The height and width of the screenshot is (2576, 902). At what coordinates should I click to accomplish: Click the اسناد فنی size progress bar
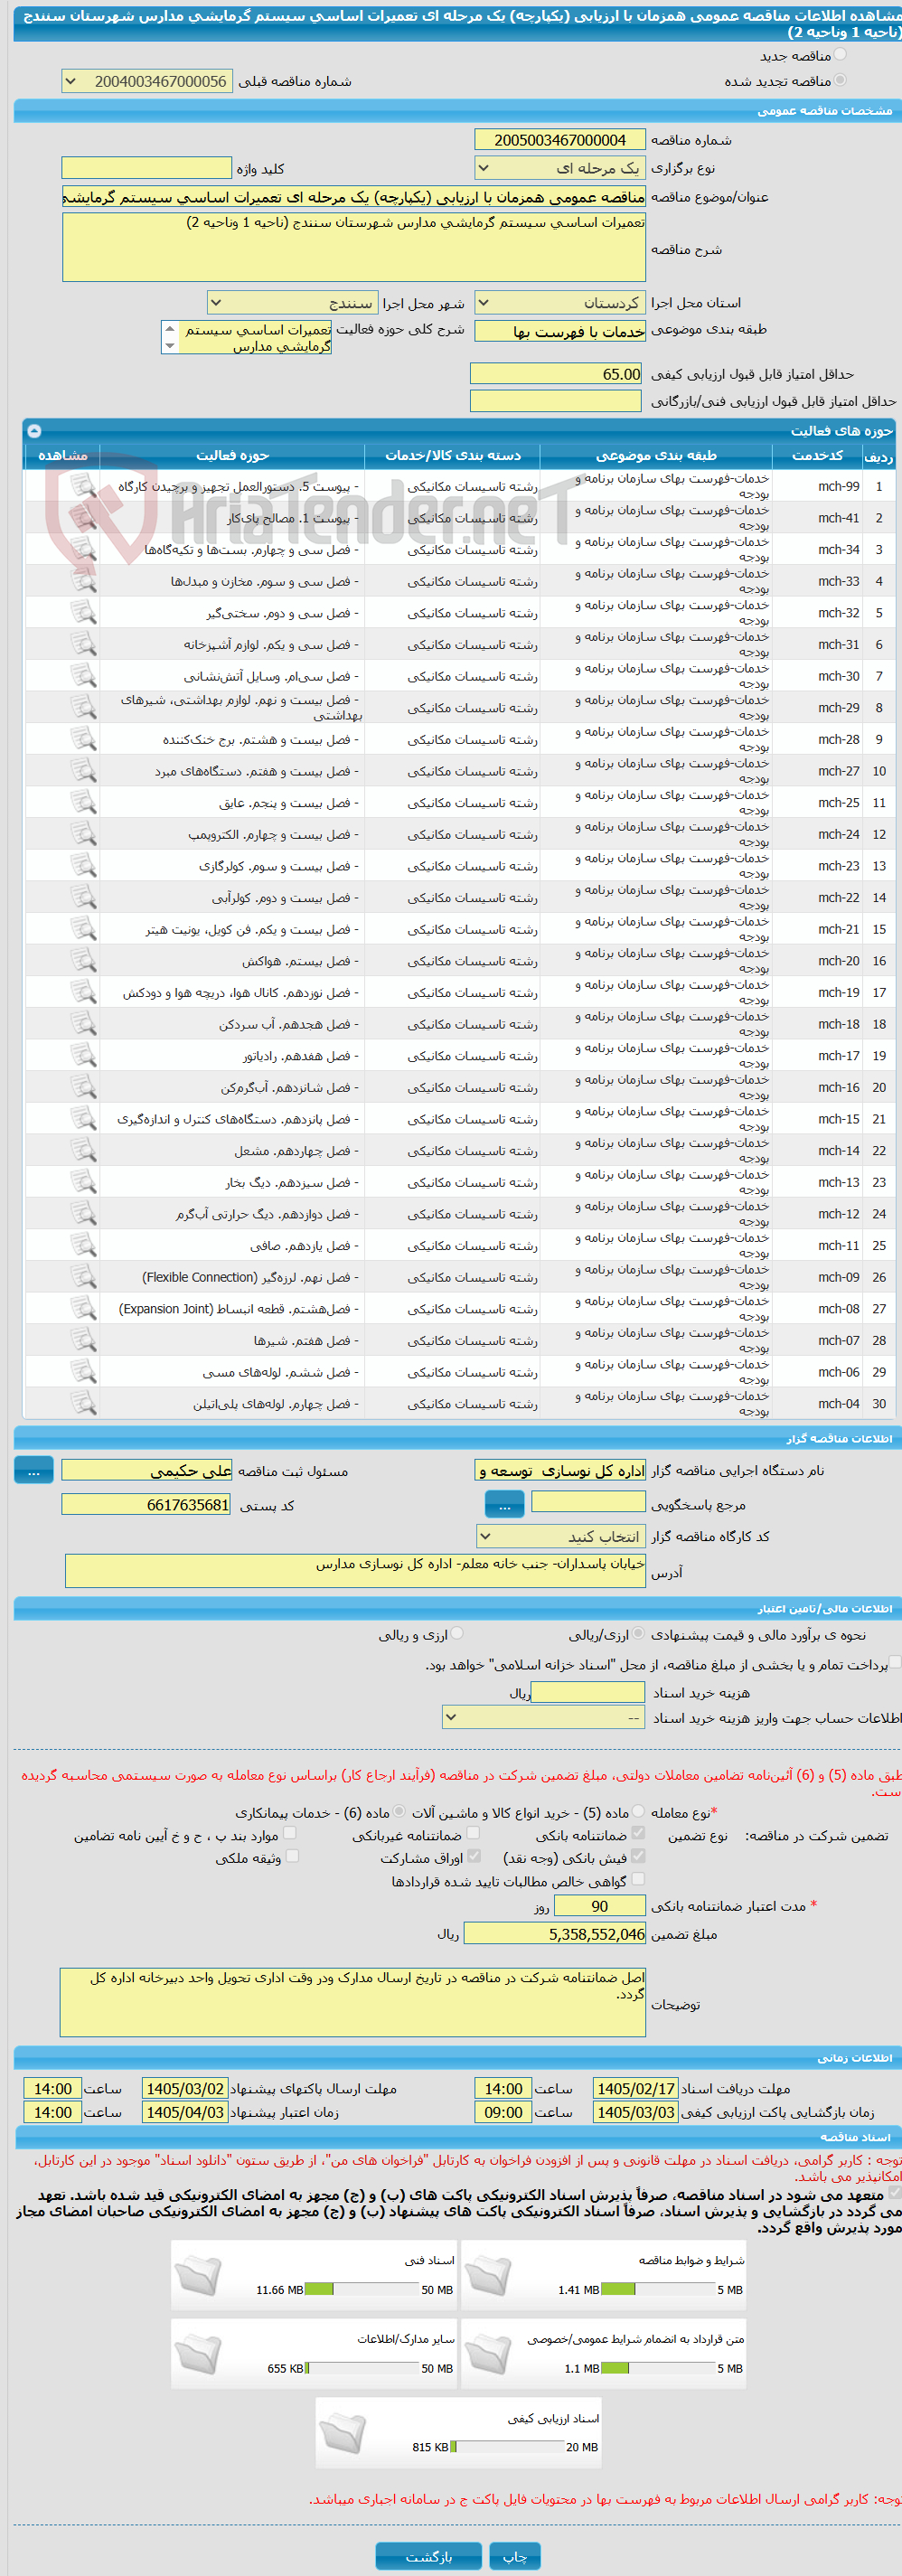coord(361,2290)
